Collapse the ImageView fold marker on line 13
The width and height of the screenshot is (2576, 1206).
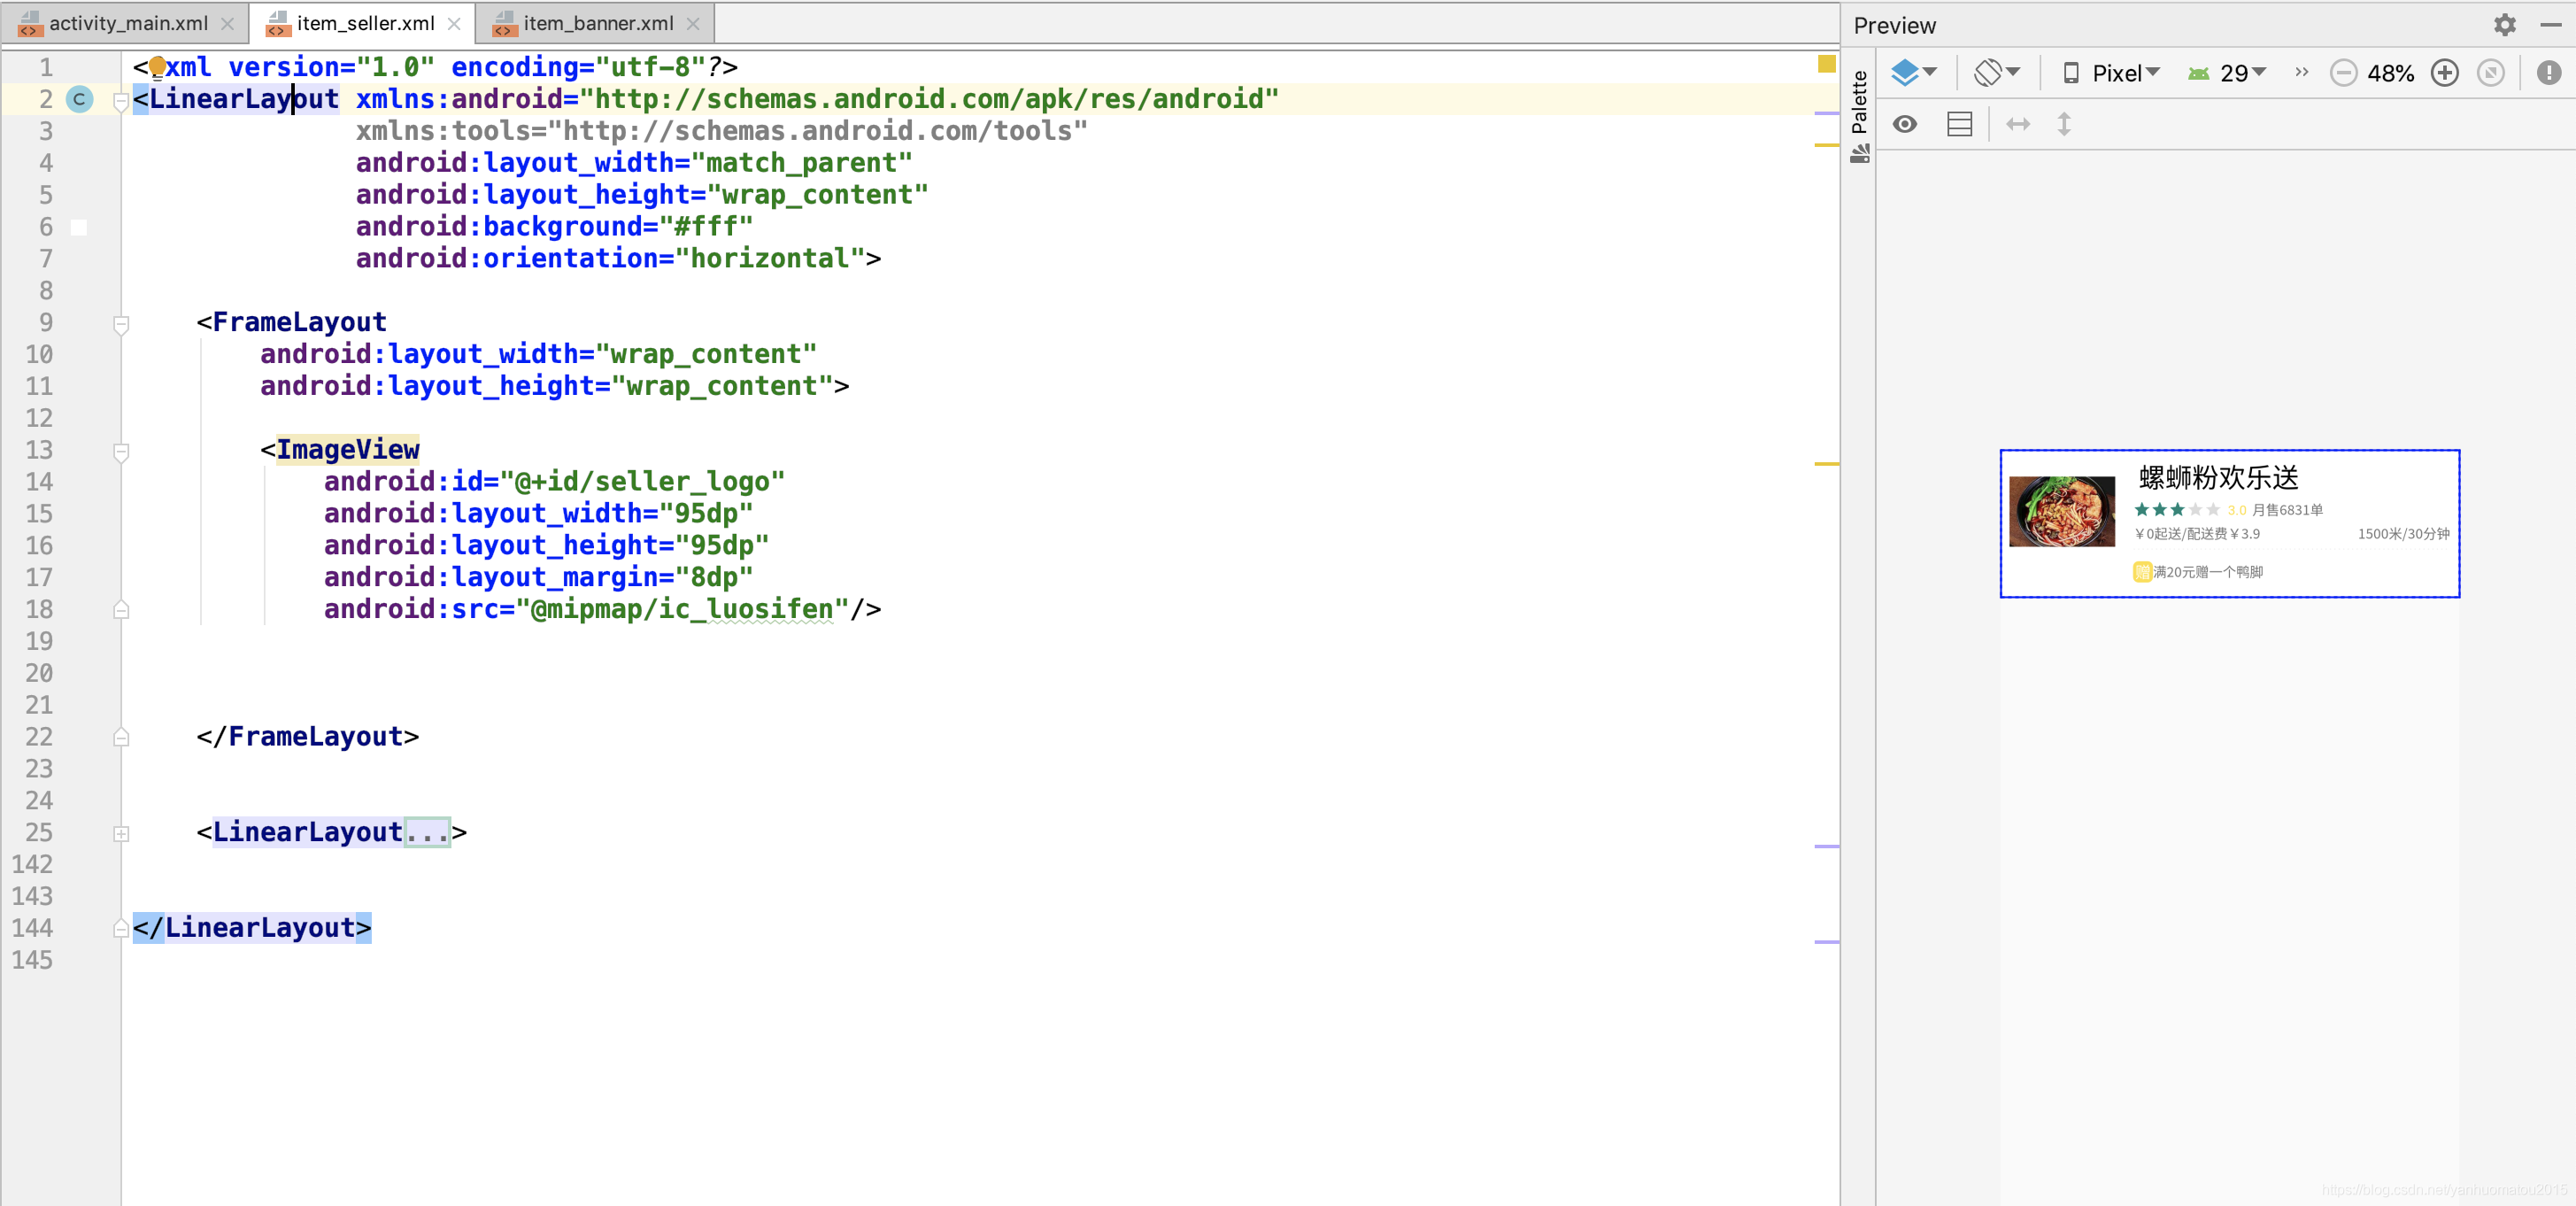click(121, 452)
